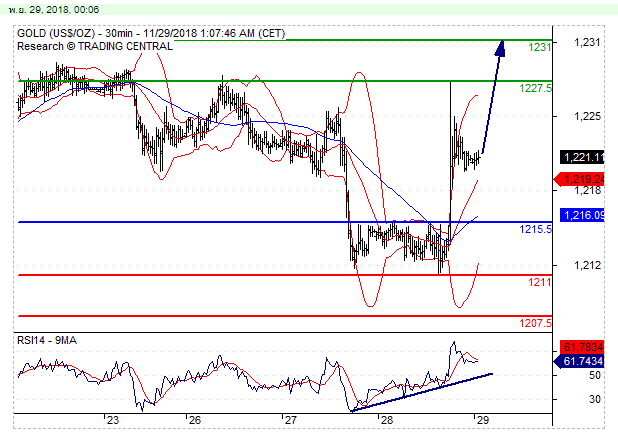Click the green 1227.5 resistance label
The height and width of the screenshot is (444, 618).
pyautogui.click(x=536, y=88)
